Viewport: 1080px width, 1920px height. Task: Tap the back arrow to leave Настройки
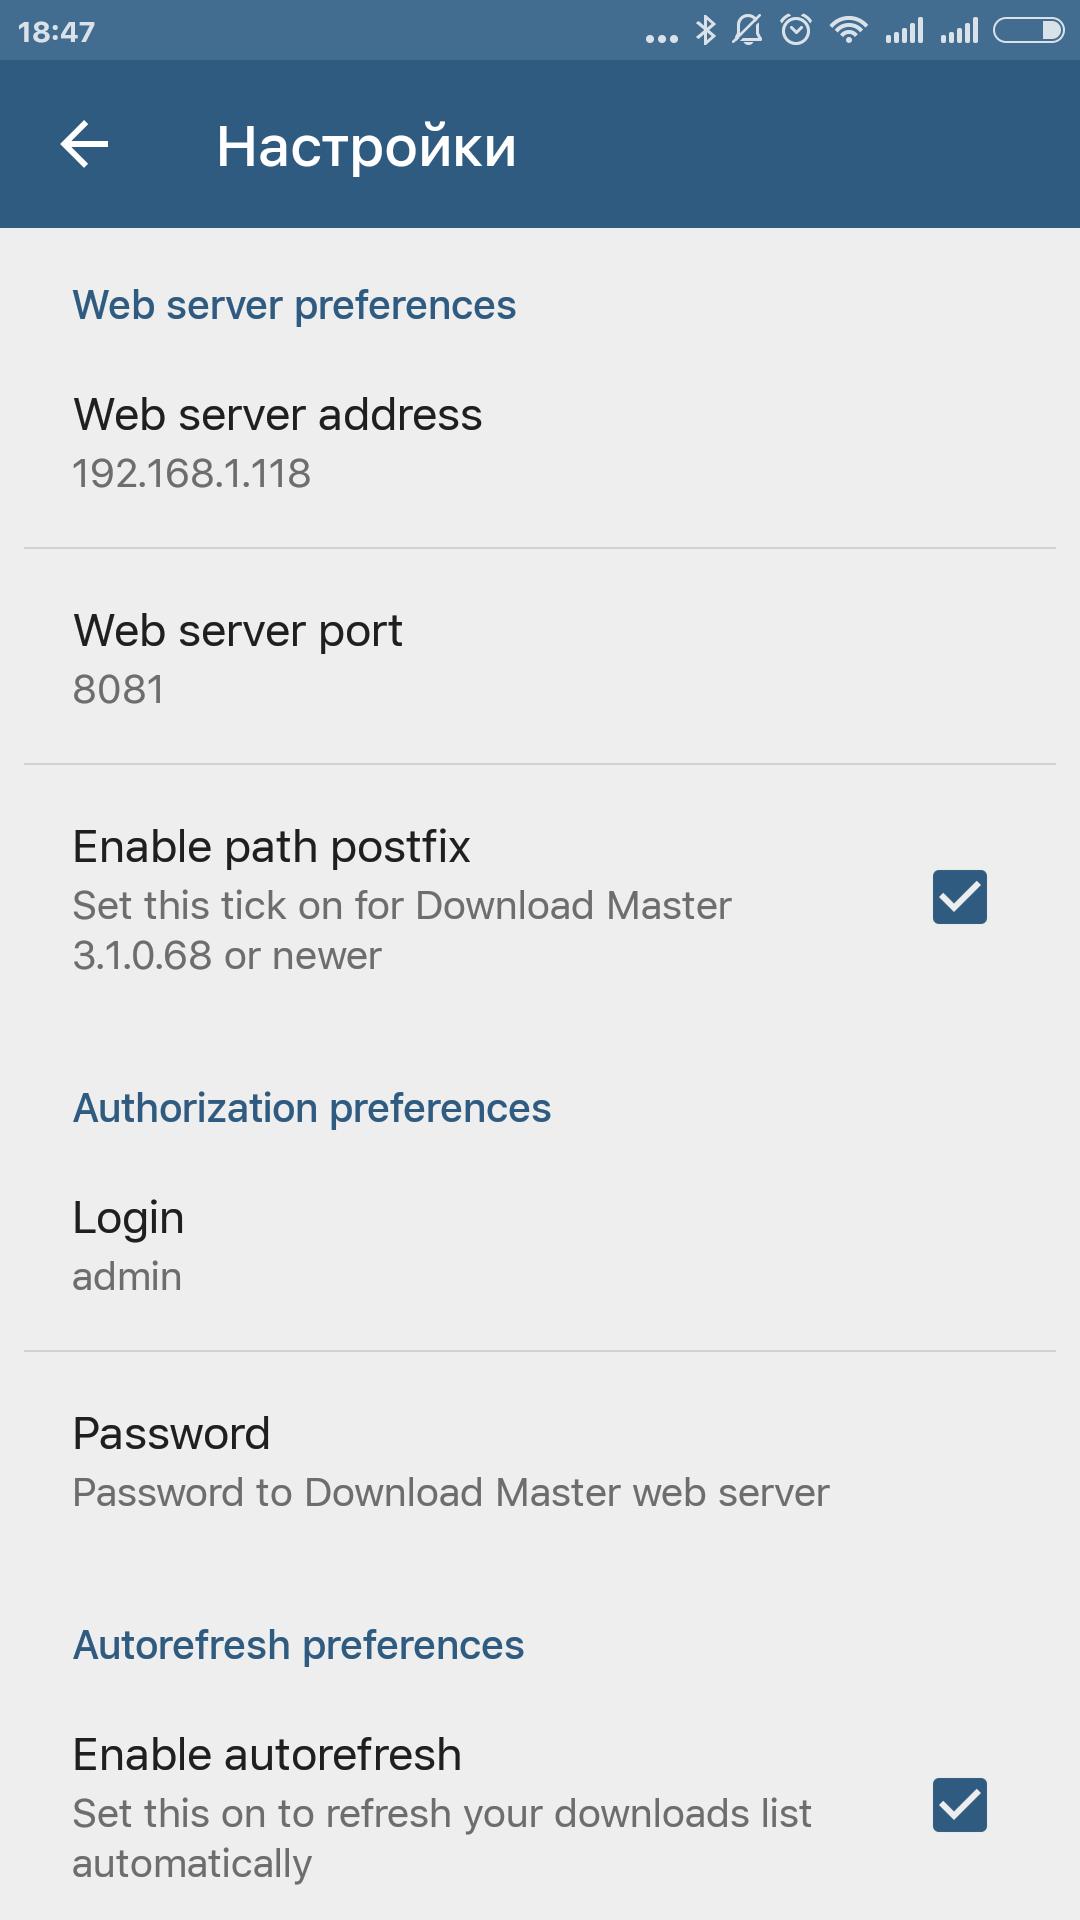(x=84, y=144)
